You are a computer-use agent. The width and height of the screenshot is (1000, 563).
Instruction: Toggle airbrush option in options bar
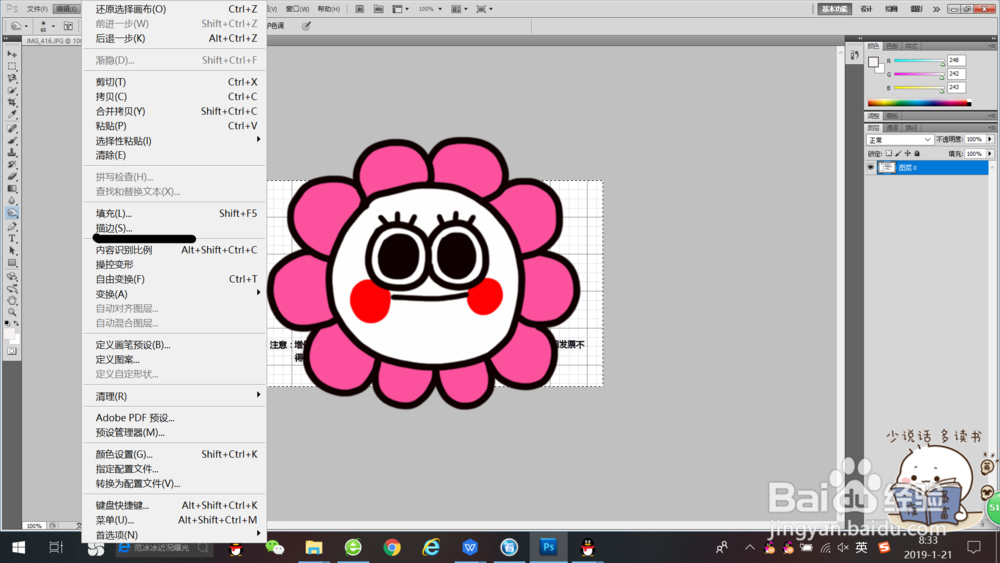coord(306,26)
